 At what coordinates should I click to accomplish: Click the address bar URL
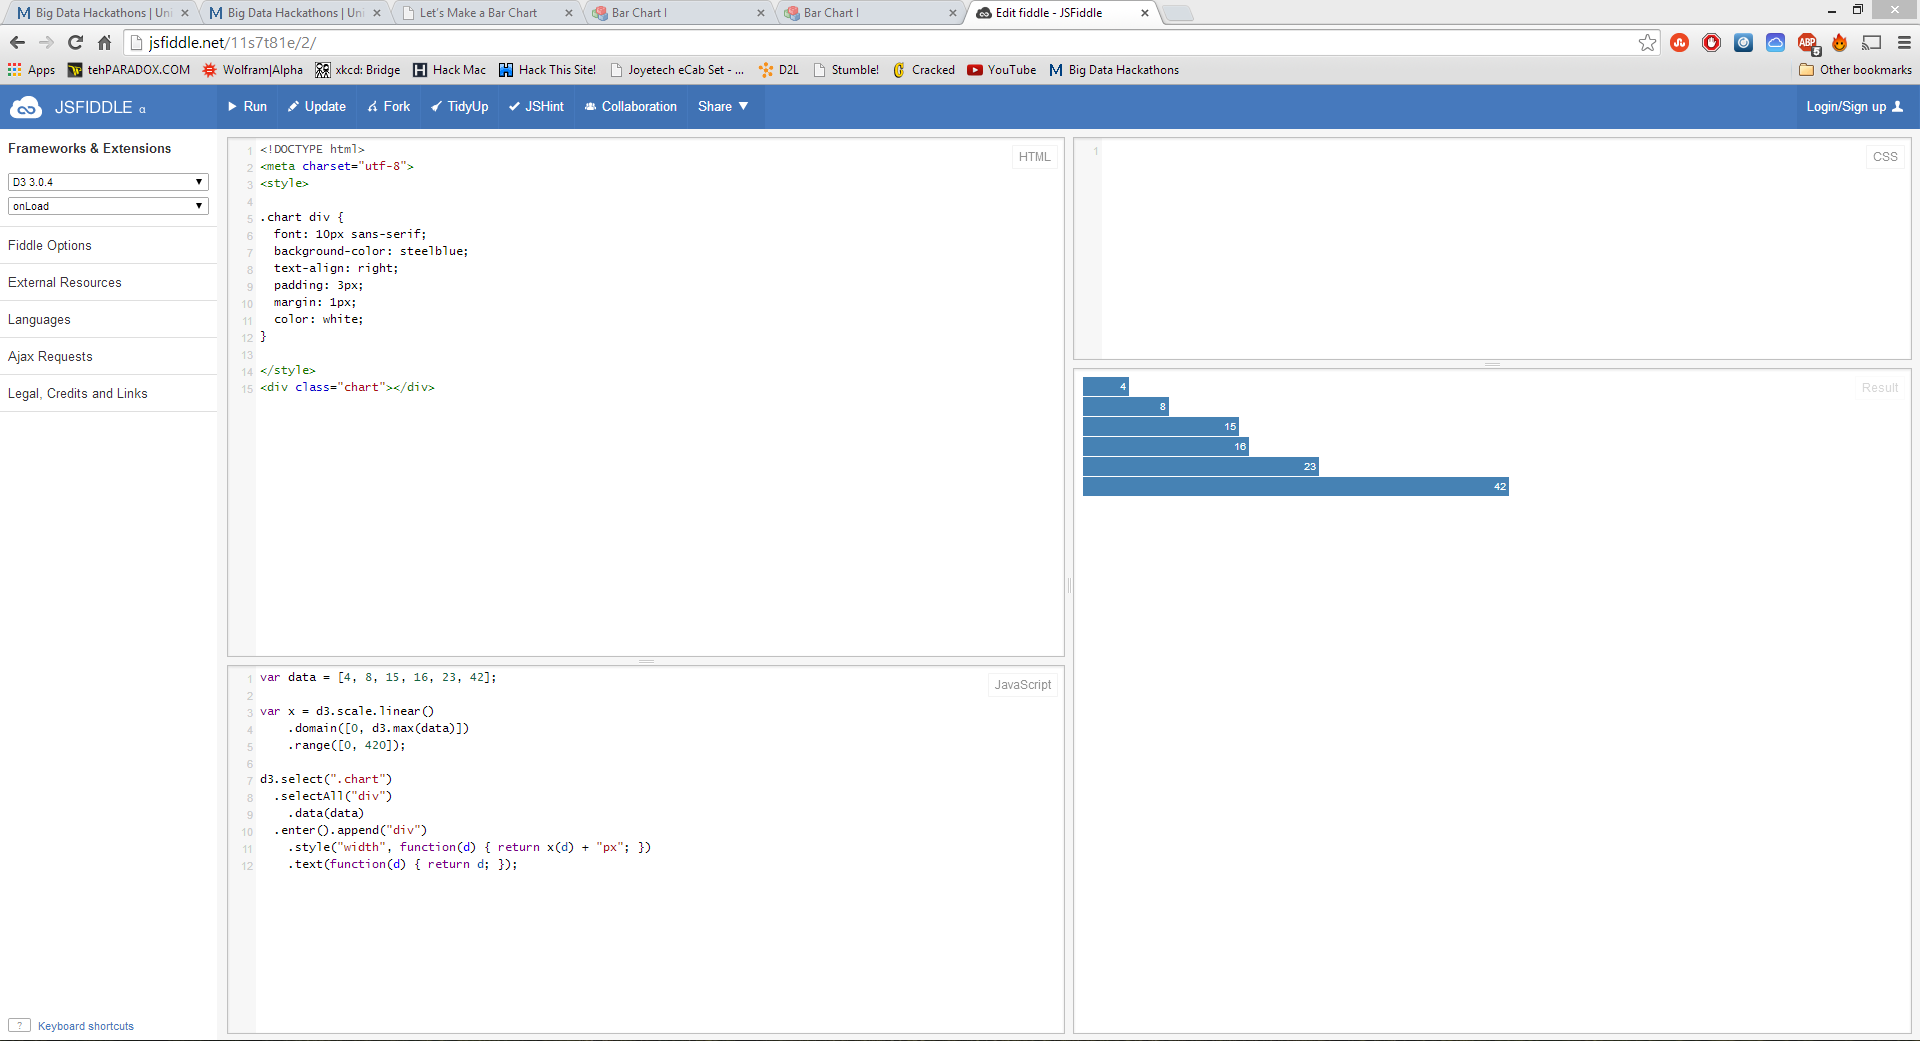(232, 42)
